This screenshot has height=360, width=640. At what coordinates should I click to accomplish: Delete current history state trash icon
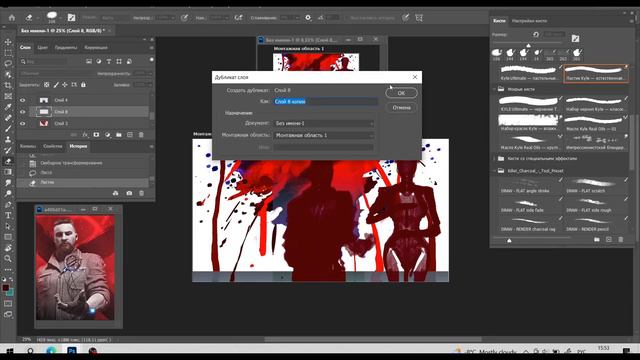coord(142,193)
